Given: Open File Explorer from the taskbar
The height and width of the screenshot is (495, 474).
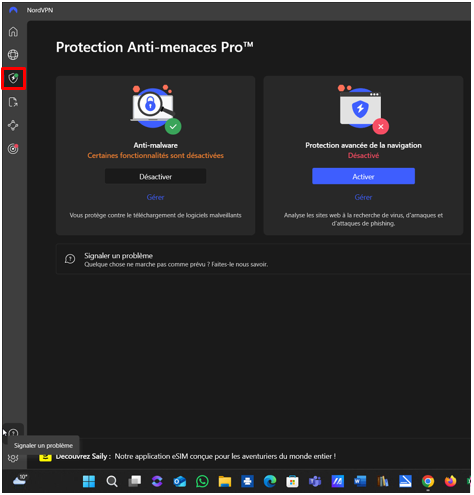Looking at the screenshot, I should pos(225,481).
